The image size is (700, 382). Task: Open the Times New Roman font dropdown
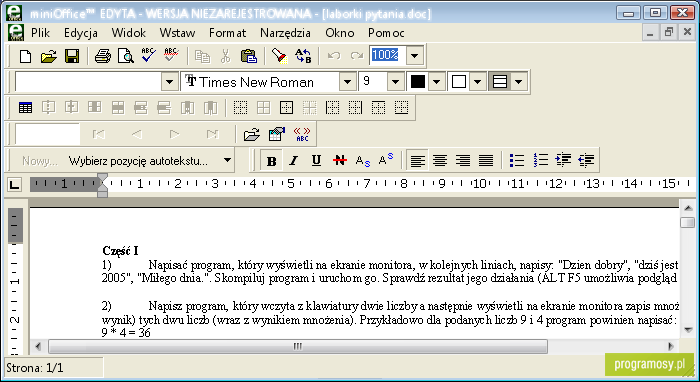point(347,82)
